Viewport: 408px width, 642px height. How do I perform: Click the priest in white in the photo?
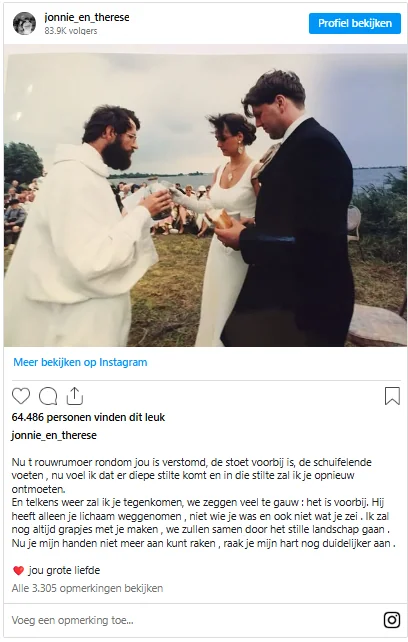[x=84, y=229]
